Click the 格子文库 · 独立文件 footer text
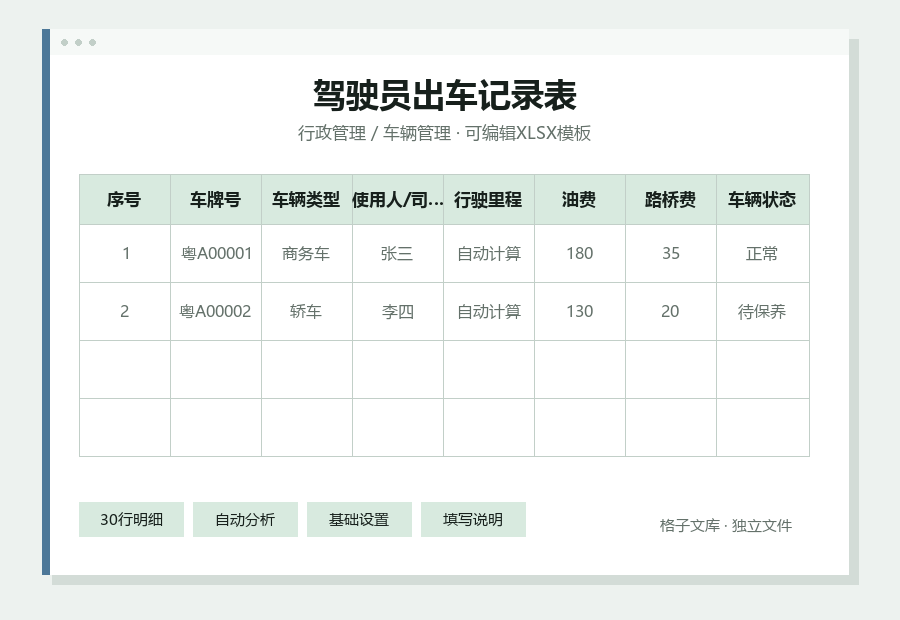The width and height of the screenshot is (900, 620). [726, 525]
